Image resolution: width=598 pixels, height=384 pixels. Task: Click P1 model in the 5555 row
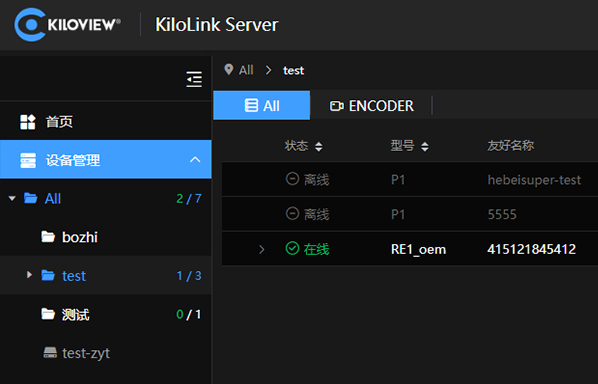pos(398,214)
